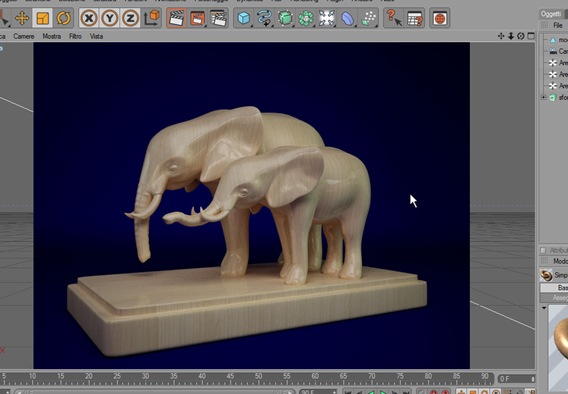Screen dimensions: 568x394
Task: Switch to the Bas tab
Action: [x=554, y=288]
